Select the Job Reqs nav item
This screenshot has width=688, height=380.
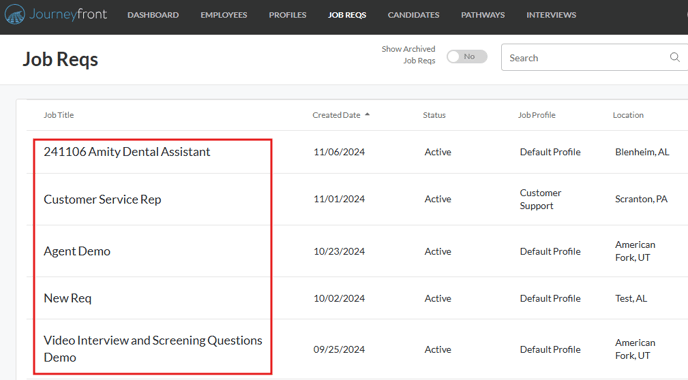347,15
